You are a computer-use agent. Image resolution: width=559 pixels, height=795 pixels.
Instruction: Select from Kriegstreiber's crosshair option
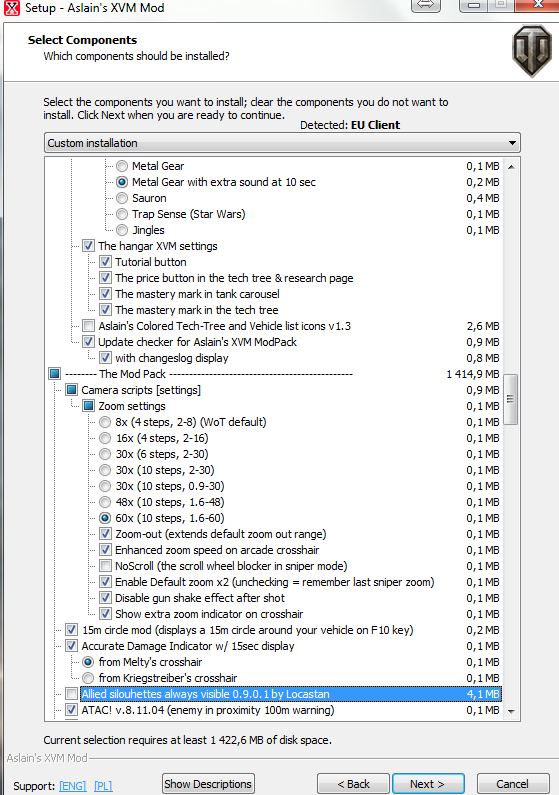pyautogui.click(x=88, y=678)
